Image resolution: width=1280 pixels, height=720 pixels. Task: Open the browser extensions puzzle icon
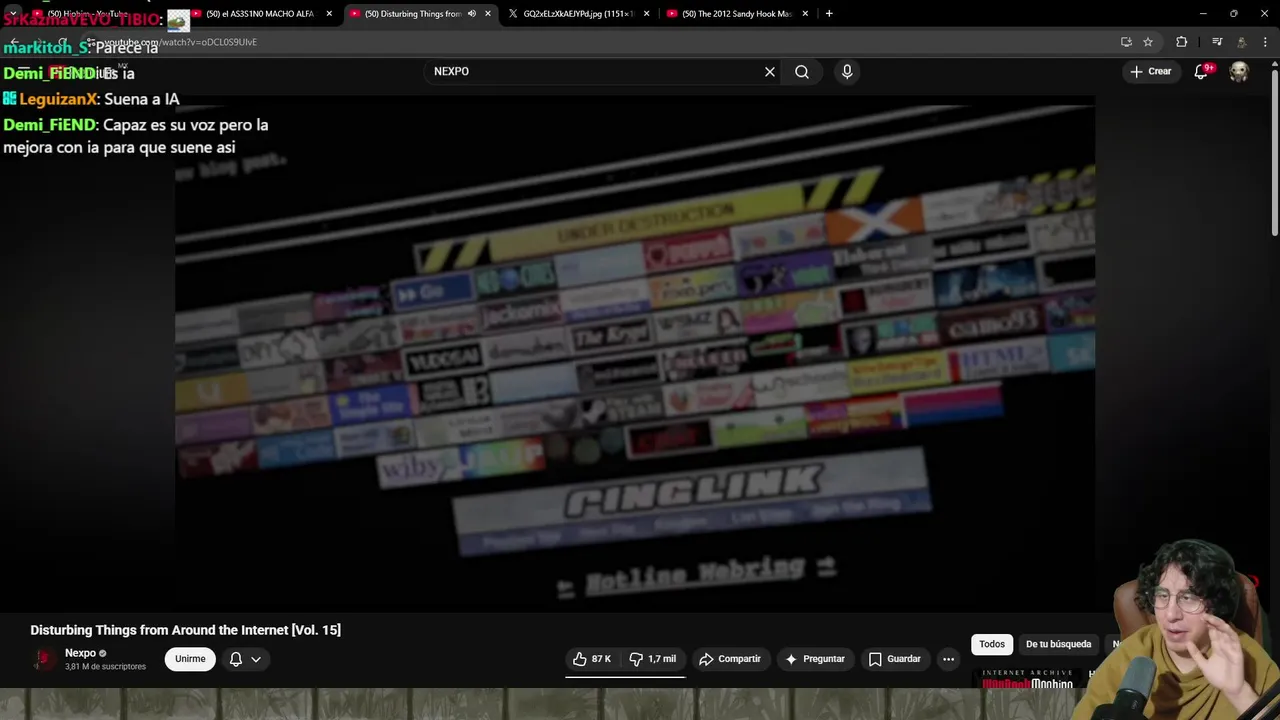tap(1182, 42)
